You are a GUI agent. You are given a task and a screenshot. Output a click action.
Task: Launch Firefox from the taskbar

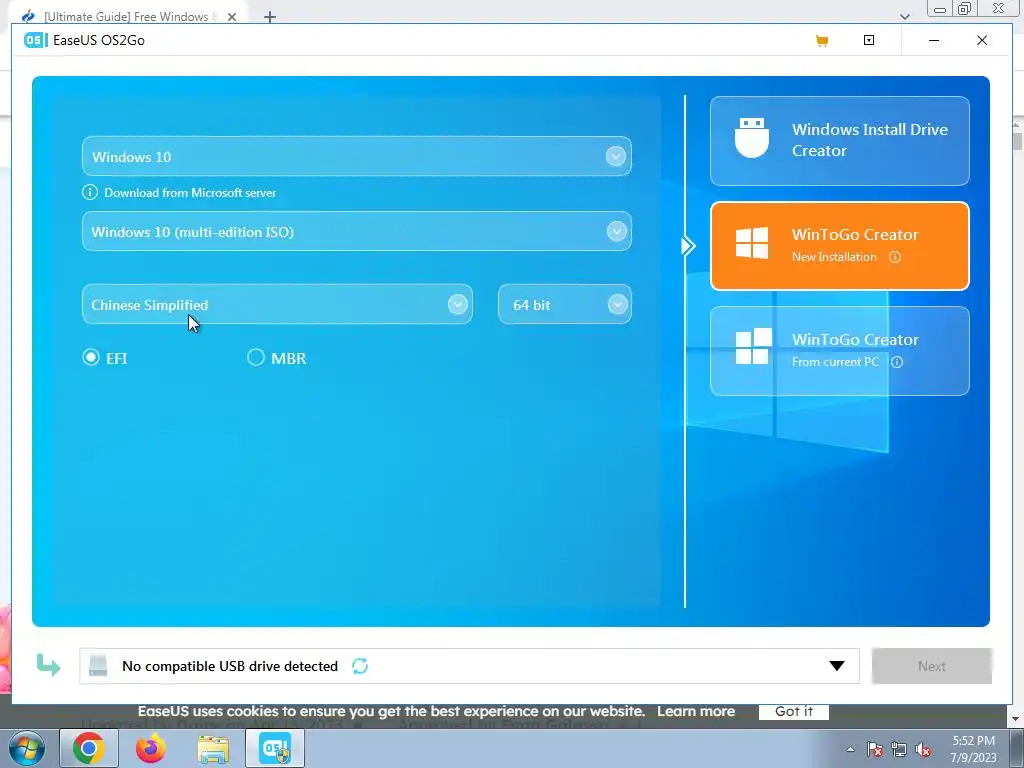[x=150, y=748]
